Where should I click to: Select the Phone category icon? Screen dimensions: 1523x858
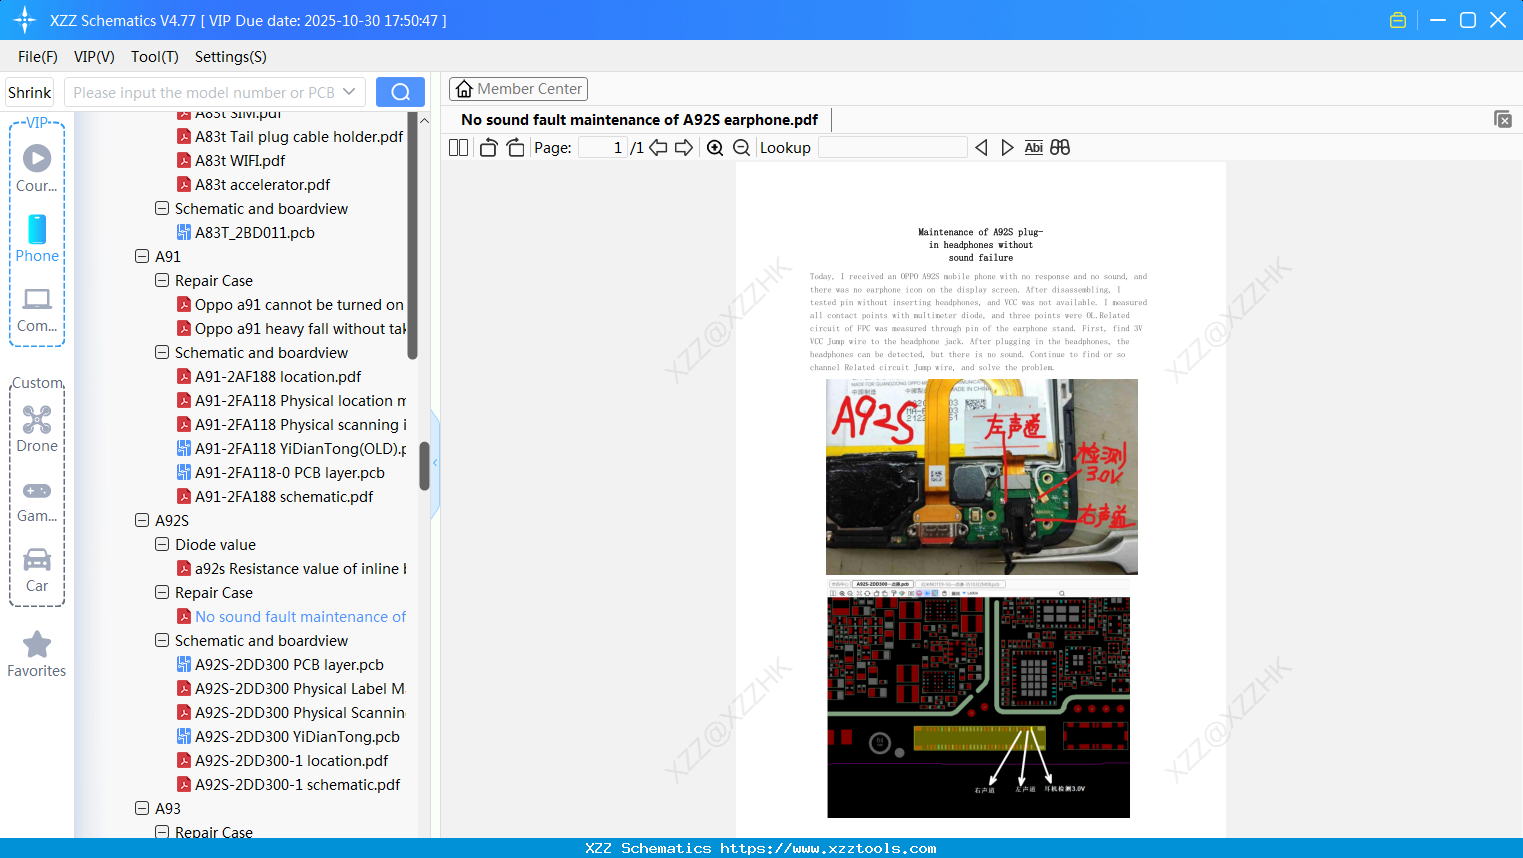37,239
